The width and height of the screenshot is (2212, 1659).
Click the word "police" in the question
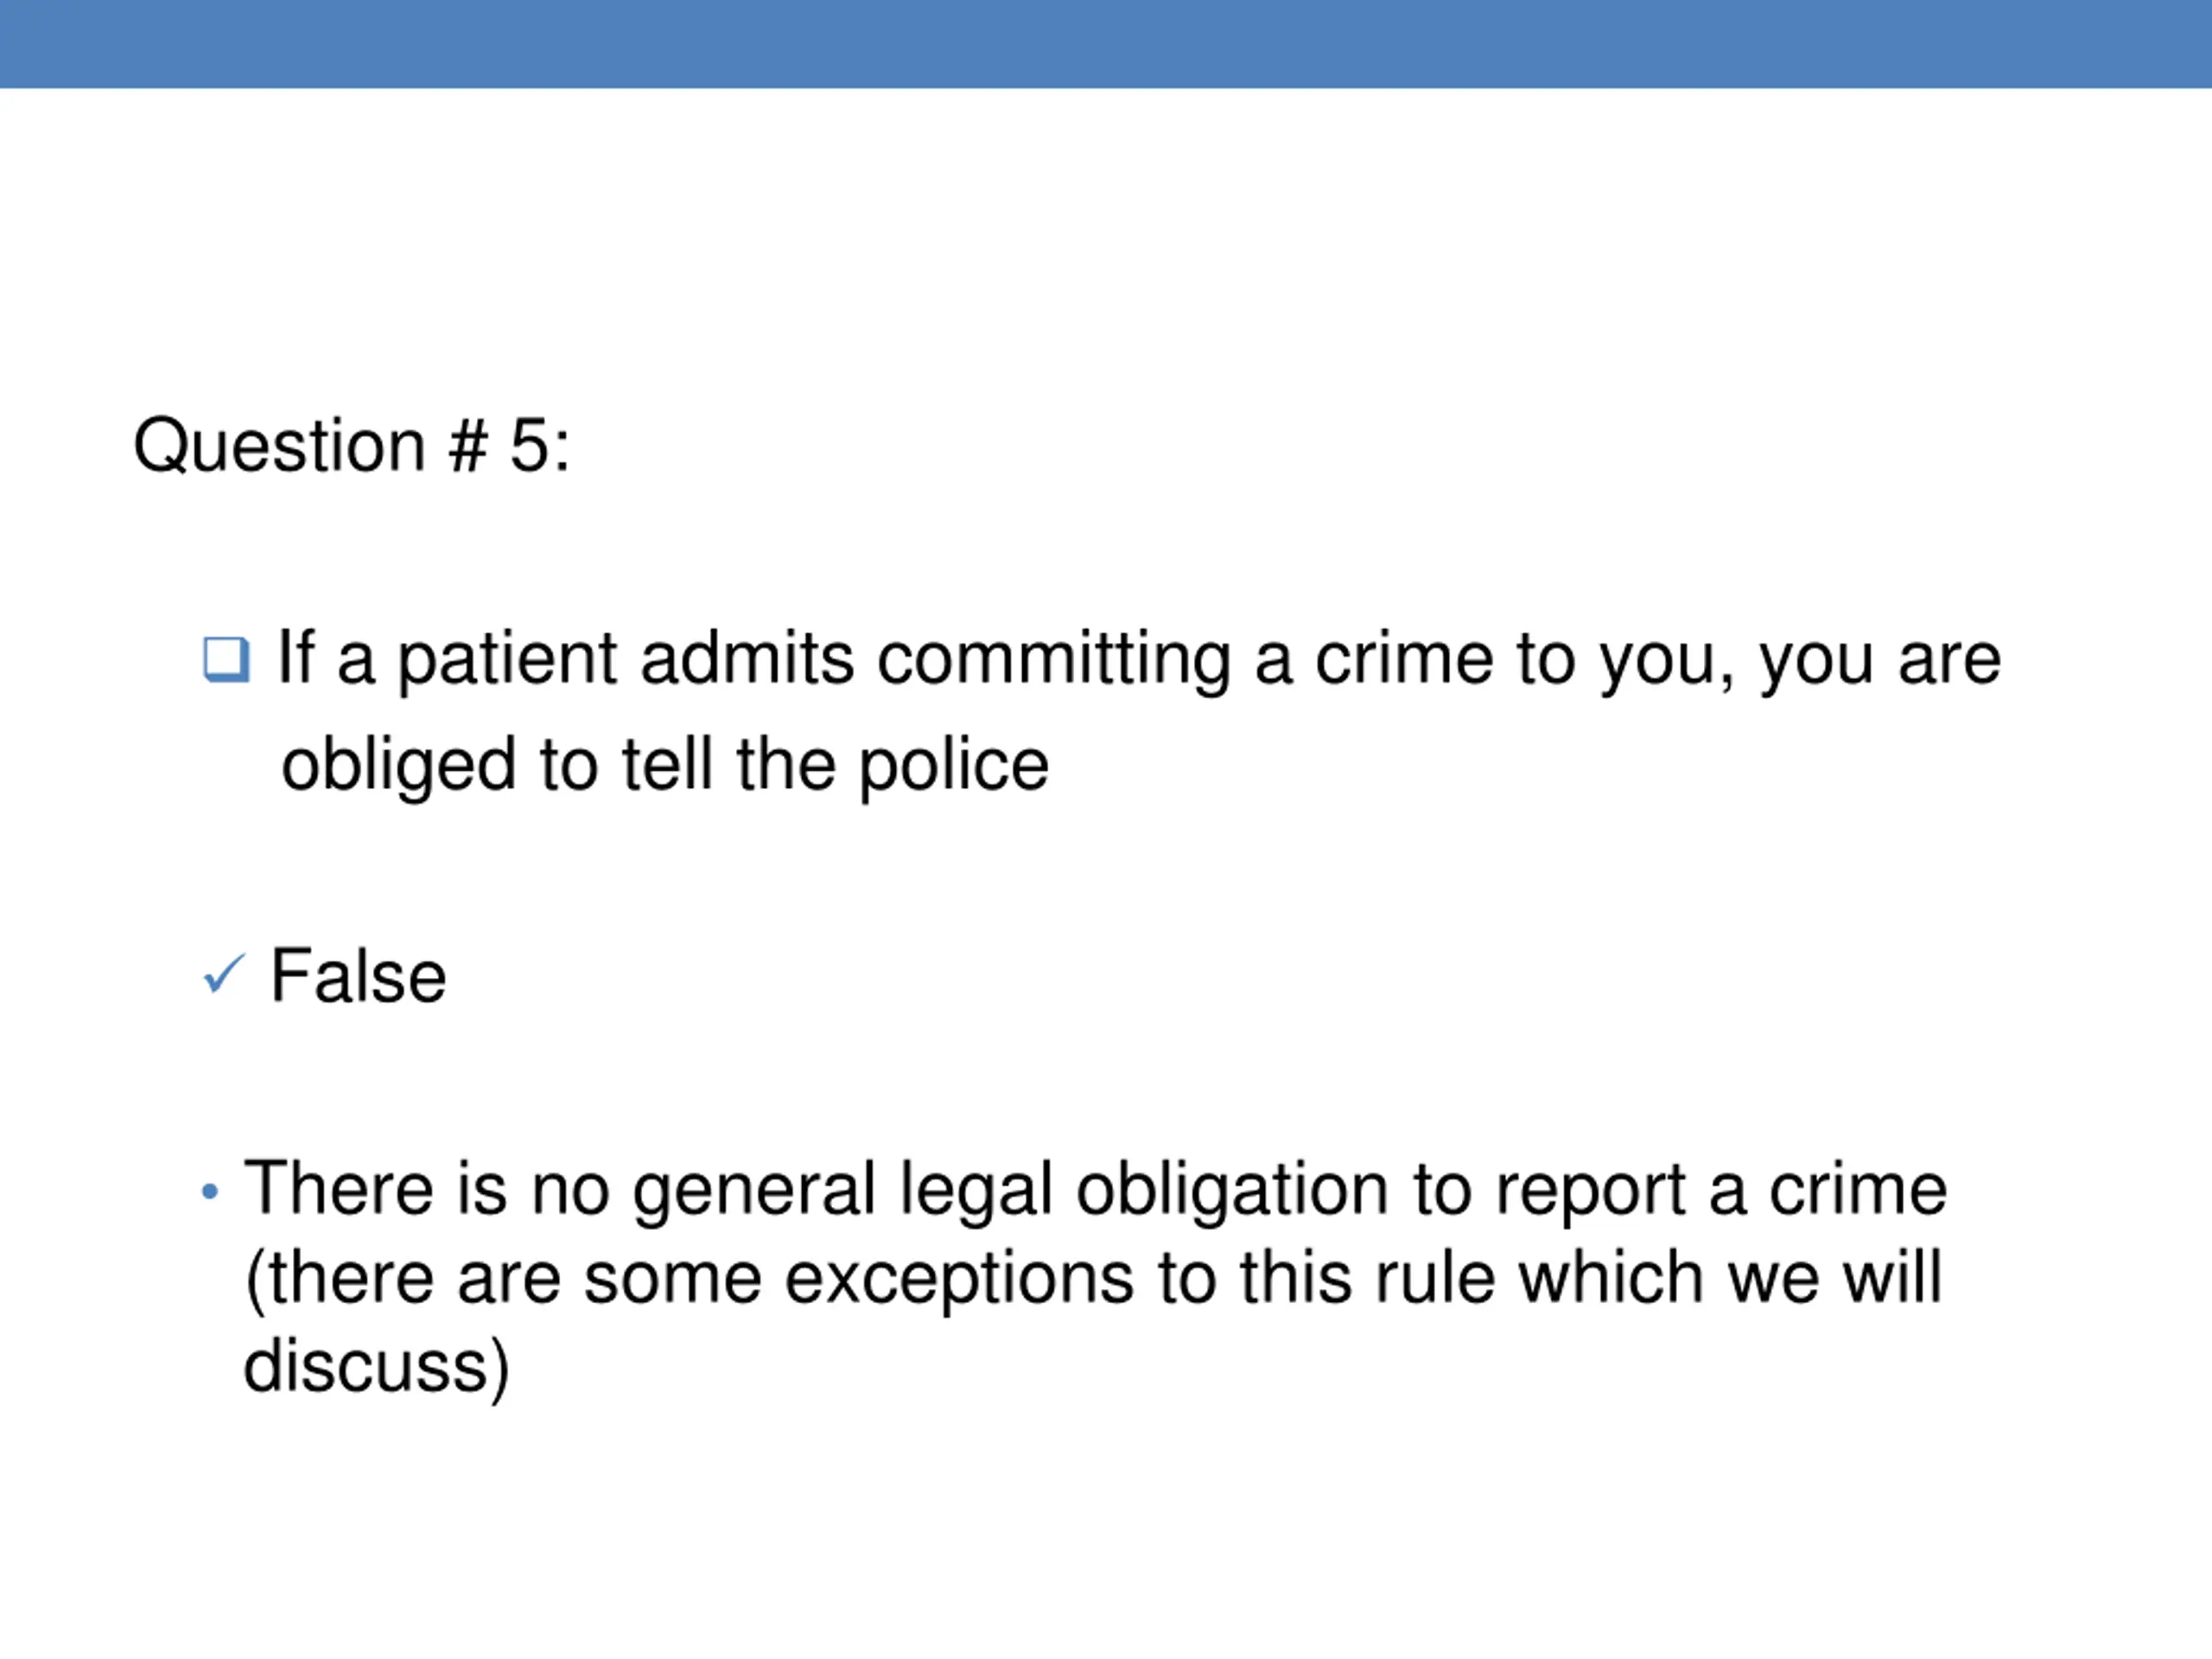(953, 765)
